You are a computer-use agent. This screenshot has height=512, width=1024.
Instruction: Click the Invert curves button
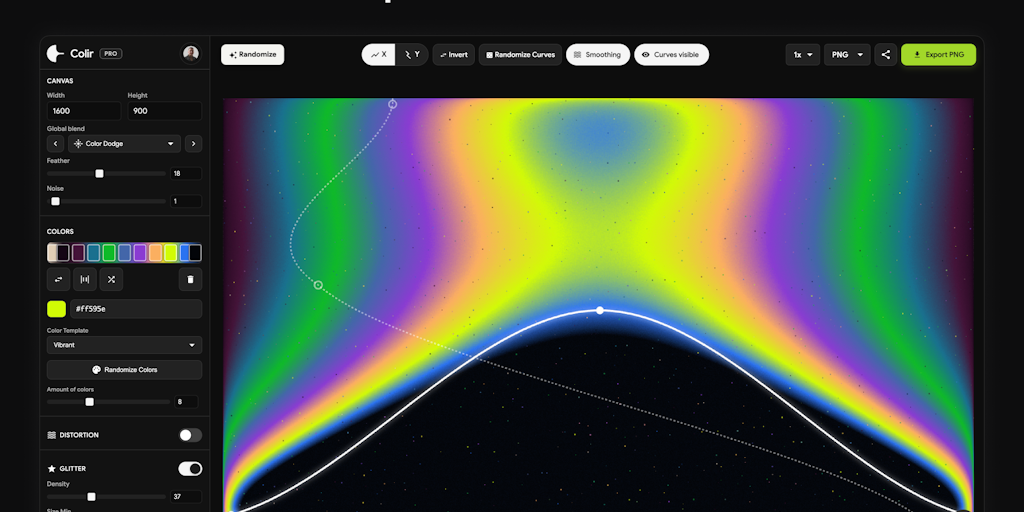(454, 55)
